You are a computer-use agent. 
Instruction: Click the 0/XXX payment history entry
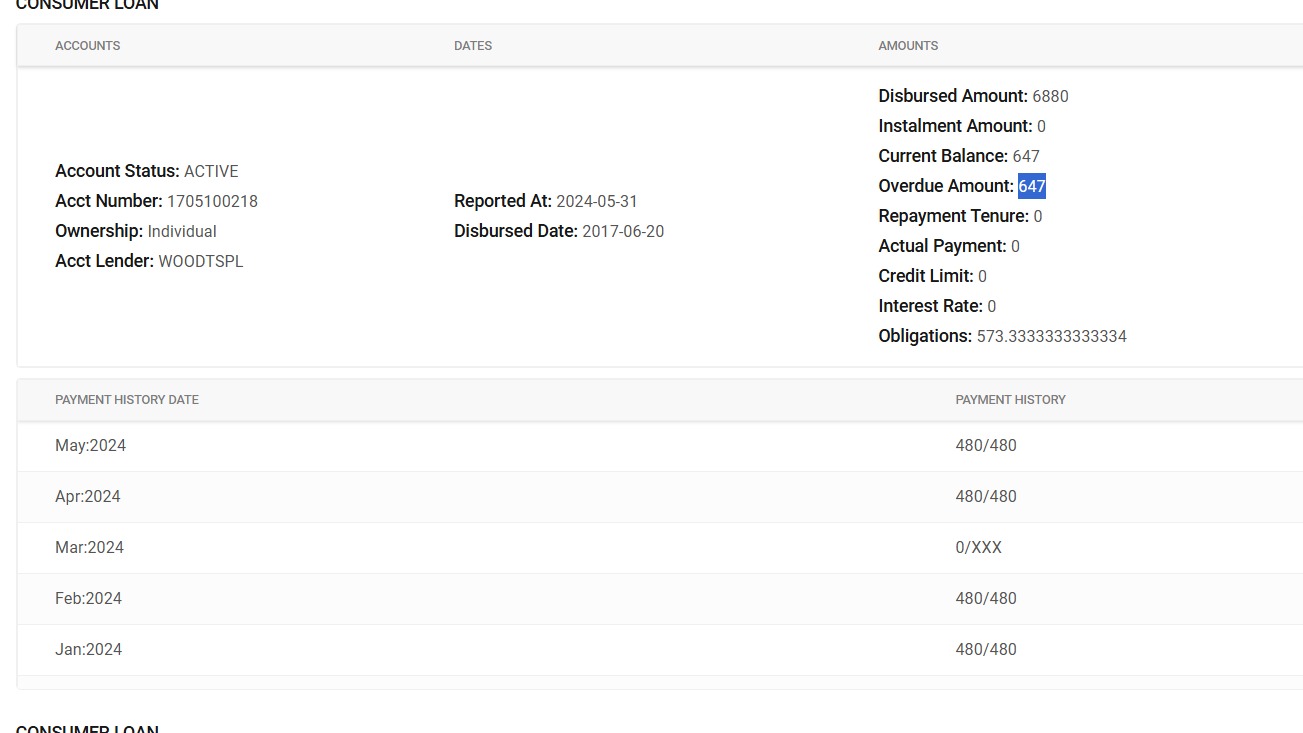click(x=978, y=548)
